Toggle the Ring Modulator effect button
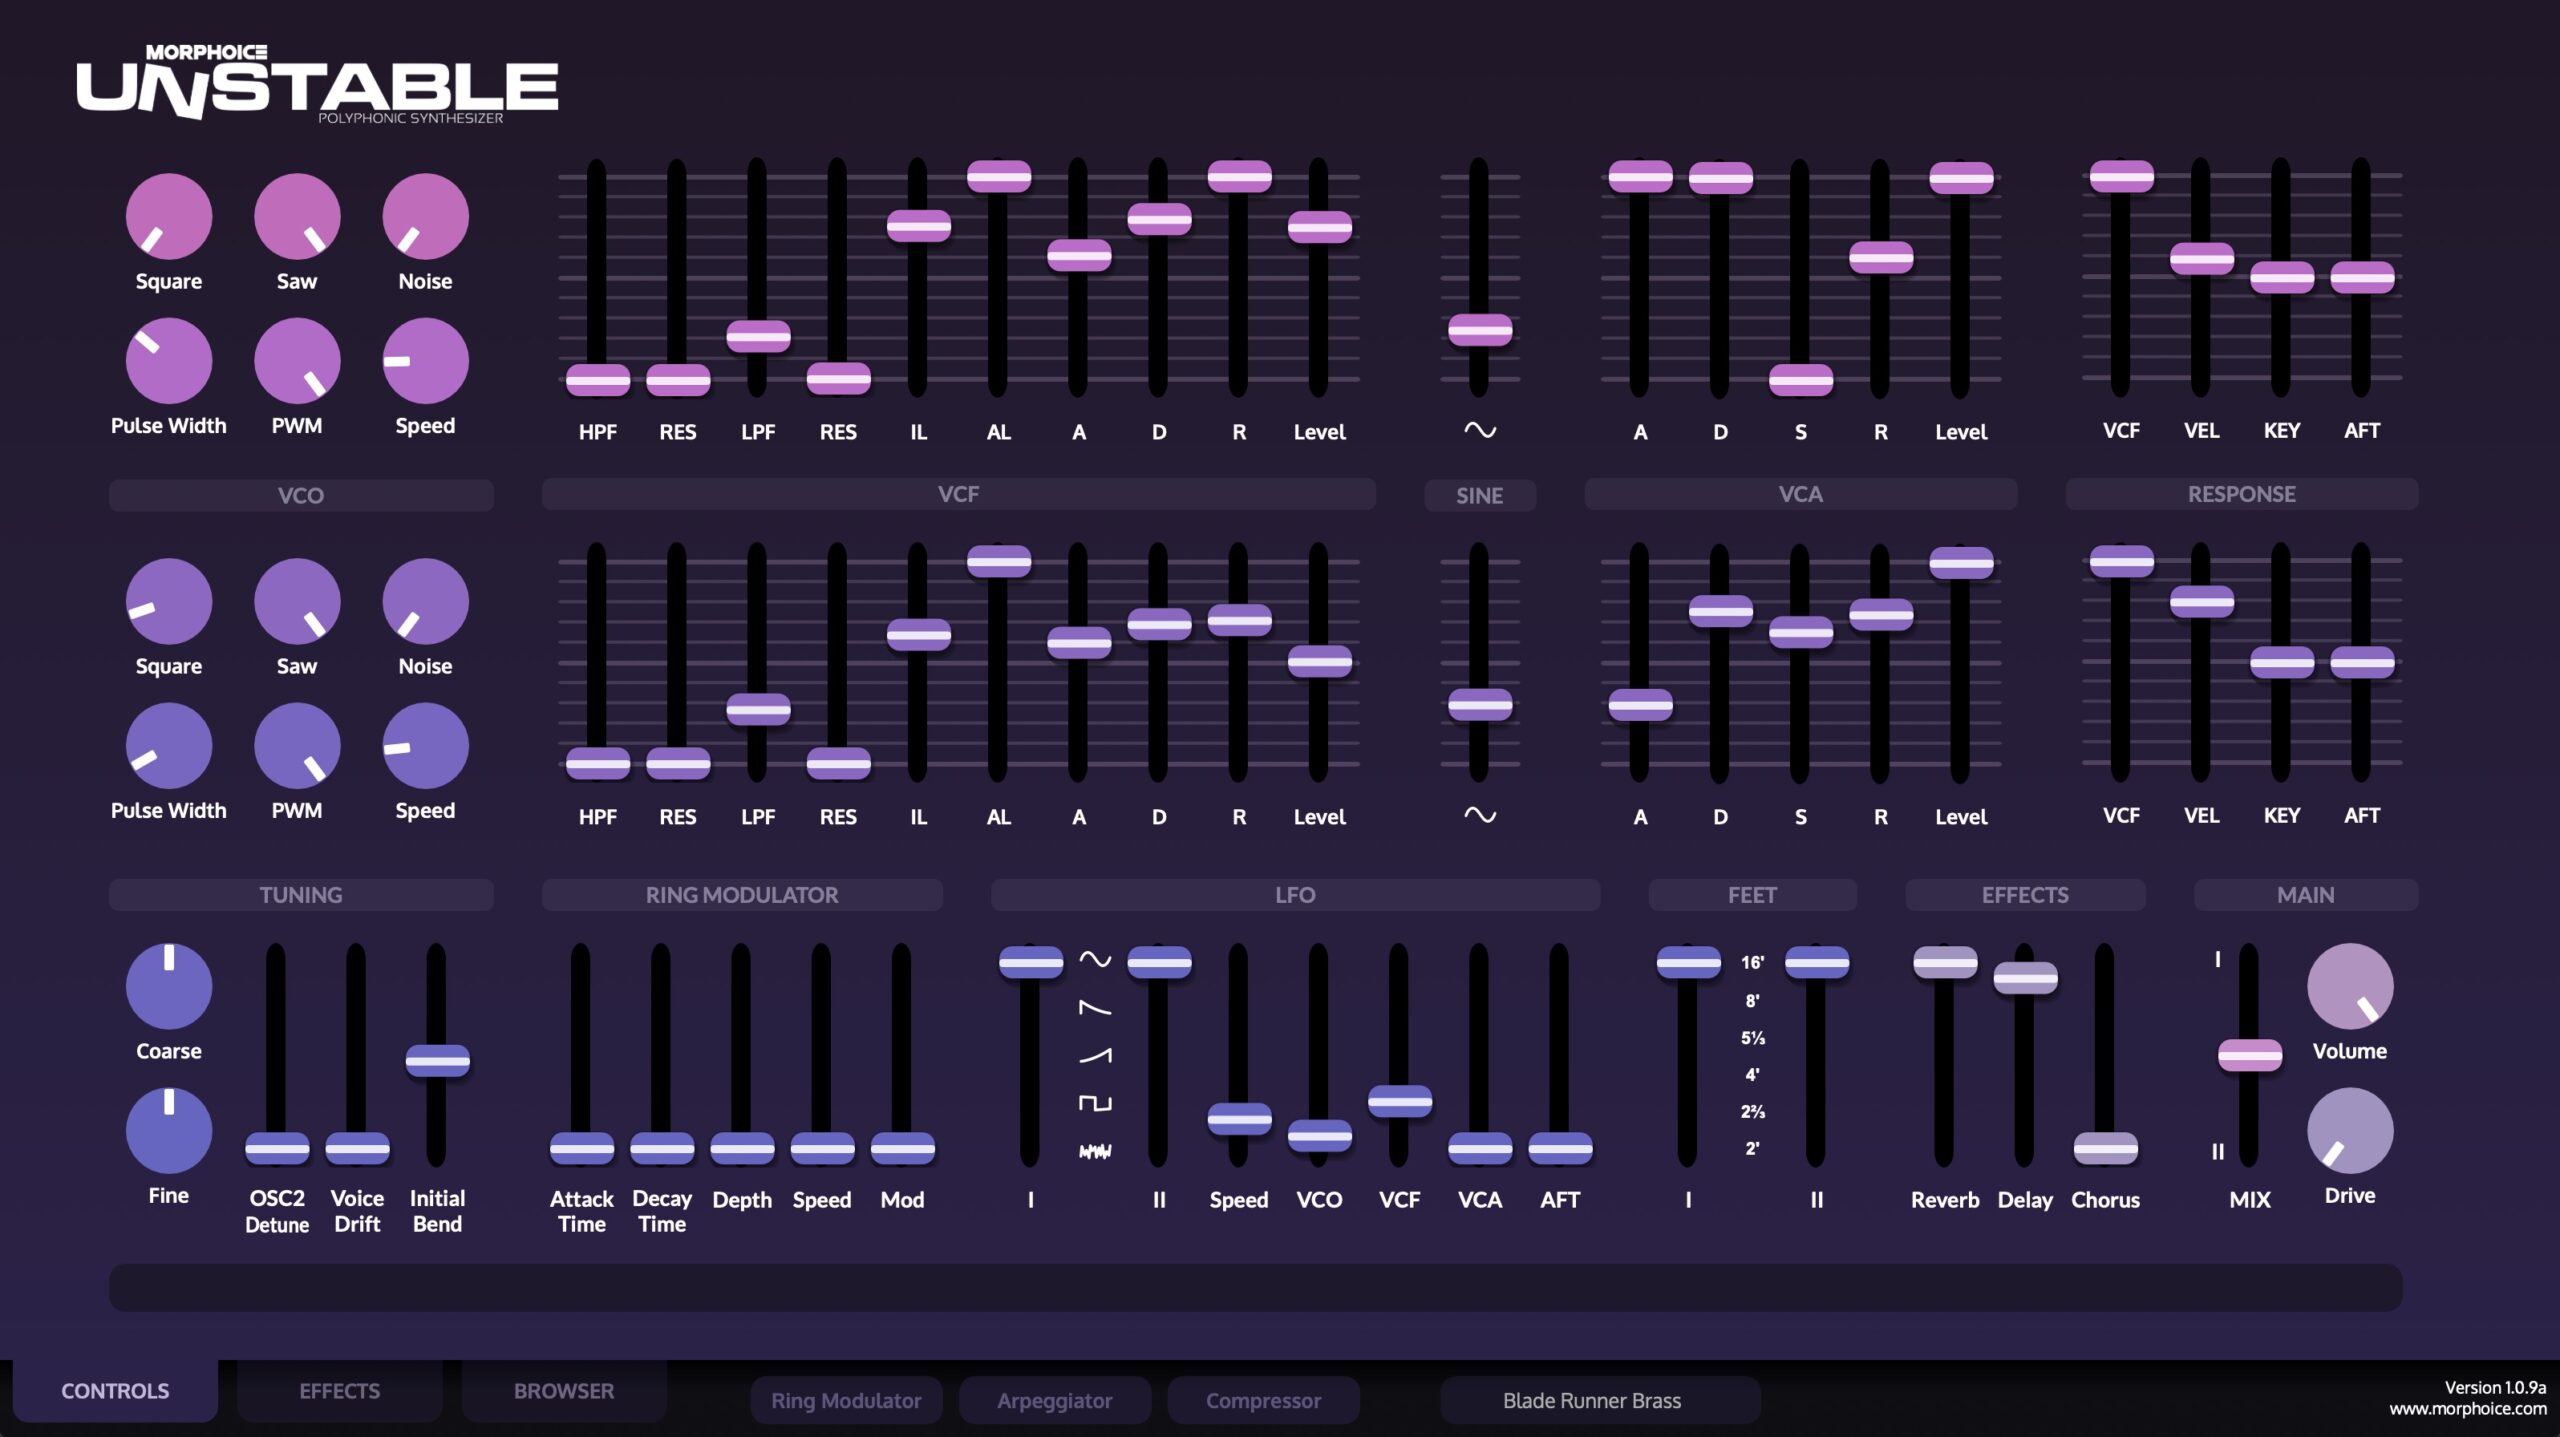This screenshot has height=1437, width=2560. coord(846,1400)
